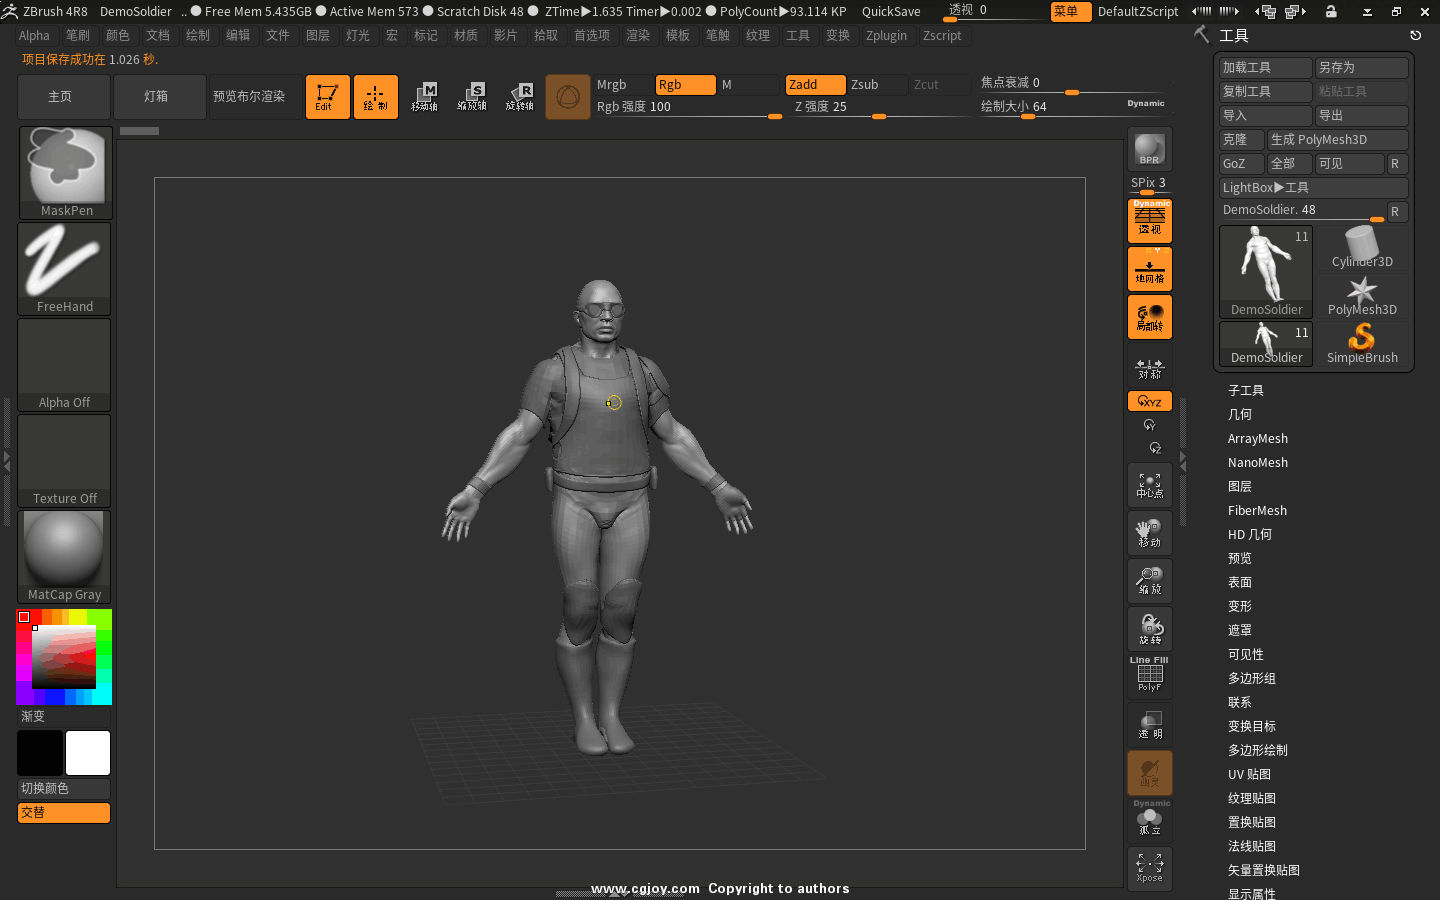Click the Save As (另存为) button
Viewport: 1440px width, 900px height.
[1362, 67]
